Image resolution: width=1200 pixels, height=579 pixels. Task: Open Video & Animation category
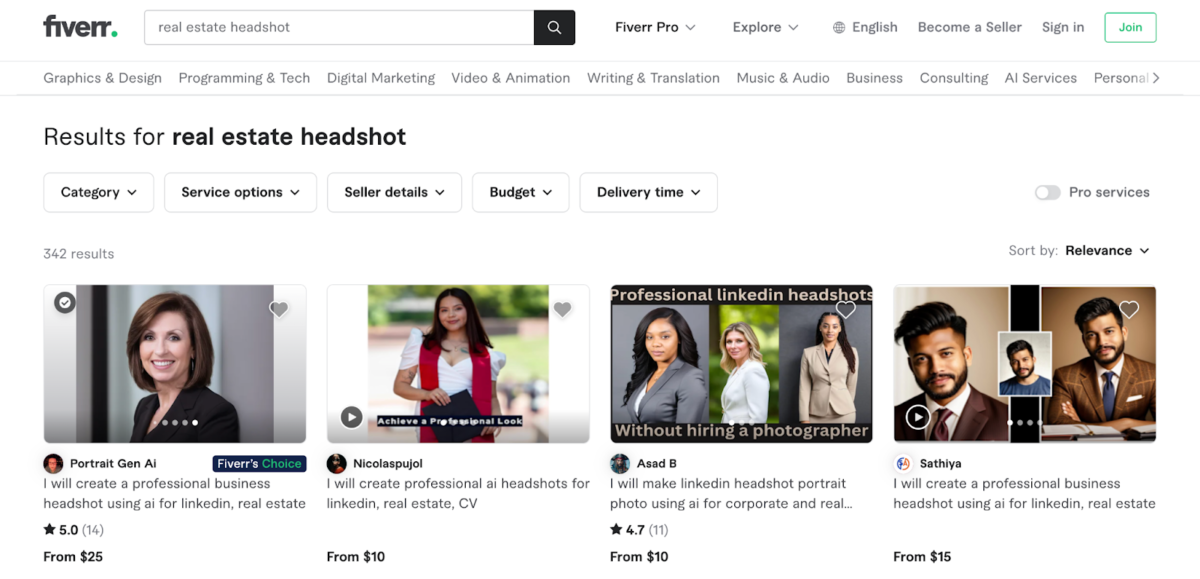(x=510, y=78)
